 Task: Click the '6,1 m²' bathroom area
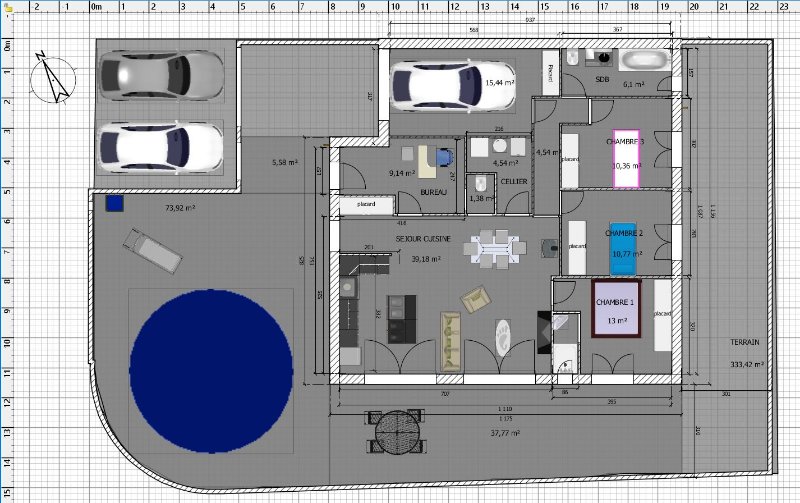click(x=633, y=84)
